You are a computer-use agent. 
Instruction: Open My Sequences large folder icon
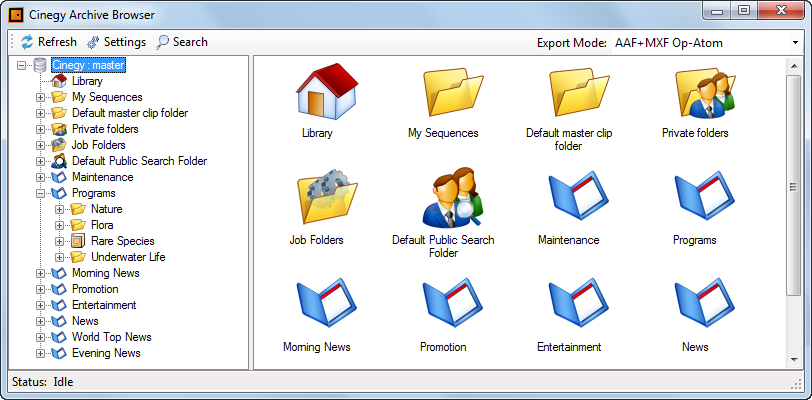(x=453, y=91)
